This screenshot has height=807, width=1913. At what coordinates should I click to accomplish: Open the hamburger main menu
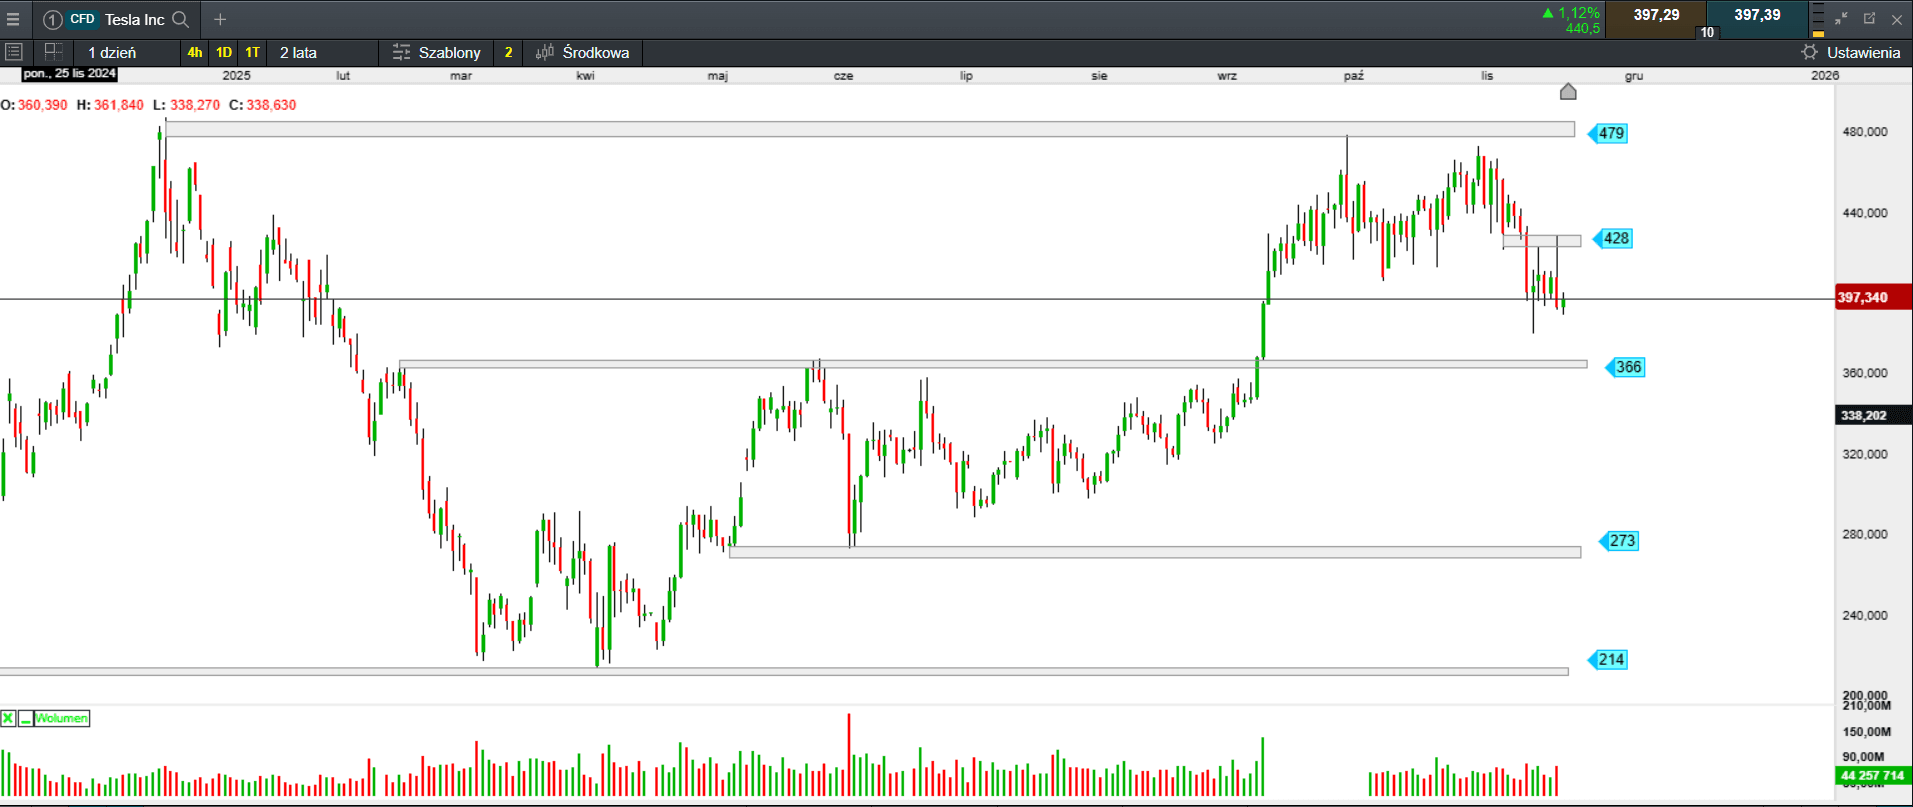point(13,19)
